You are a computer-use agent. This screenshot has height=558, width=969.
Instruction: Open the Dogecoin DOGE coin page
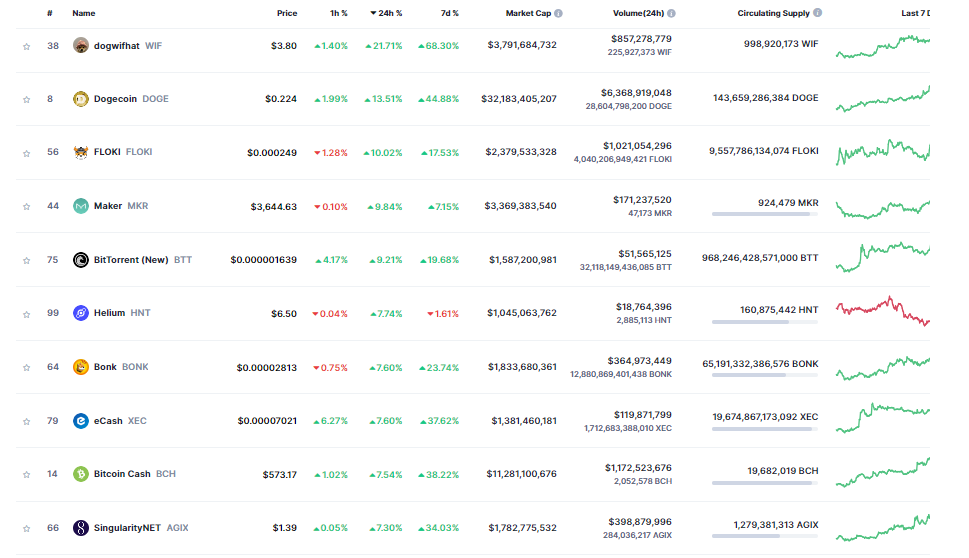(x=131, y=99)
